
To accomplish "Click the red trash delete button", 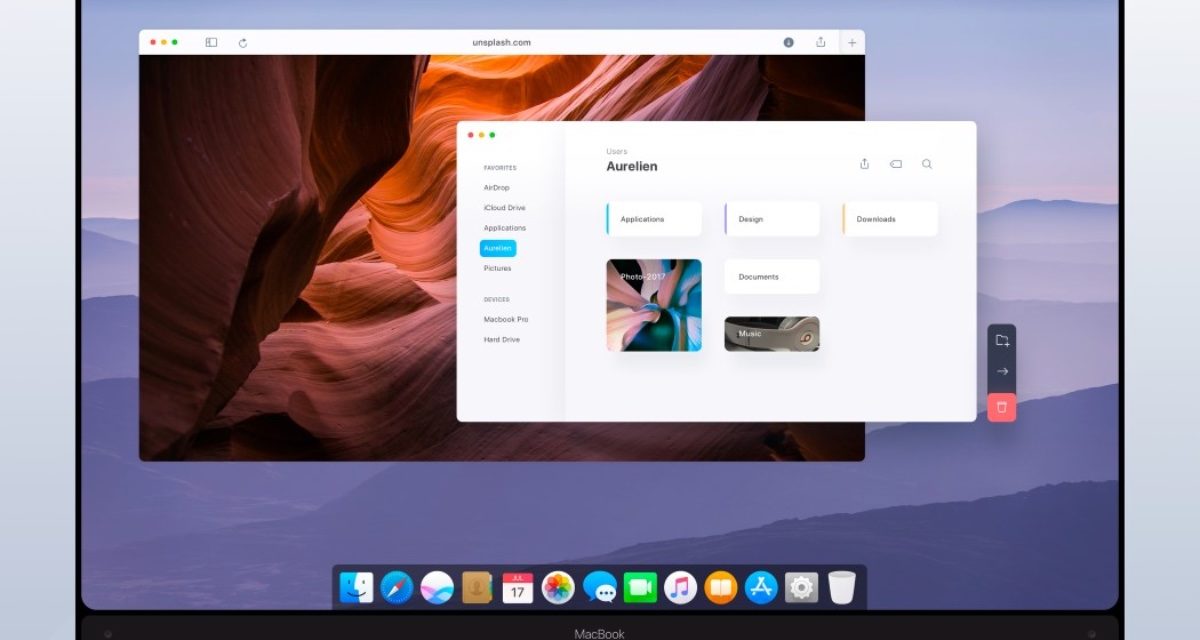I will 1002,407.
